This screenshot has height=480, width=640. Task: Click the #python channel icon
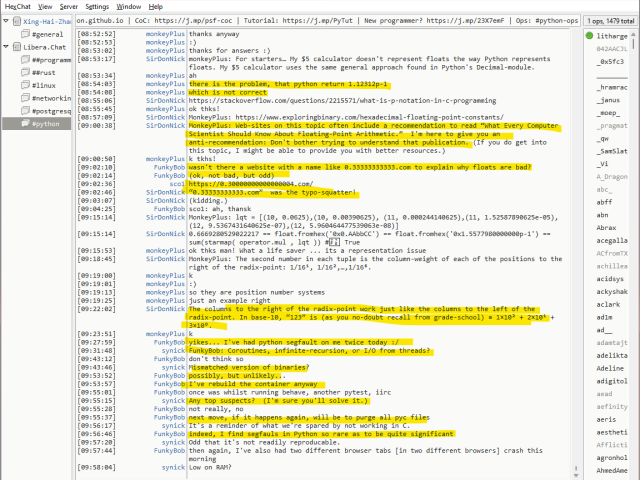(x=25, y=125)
